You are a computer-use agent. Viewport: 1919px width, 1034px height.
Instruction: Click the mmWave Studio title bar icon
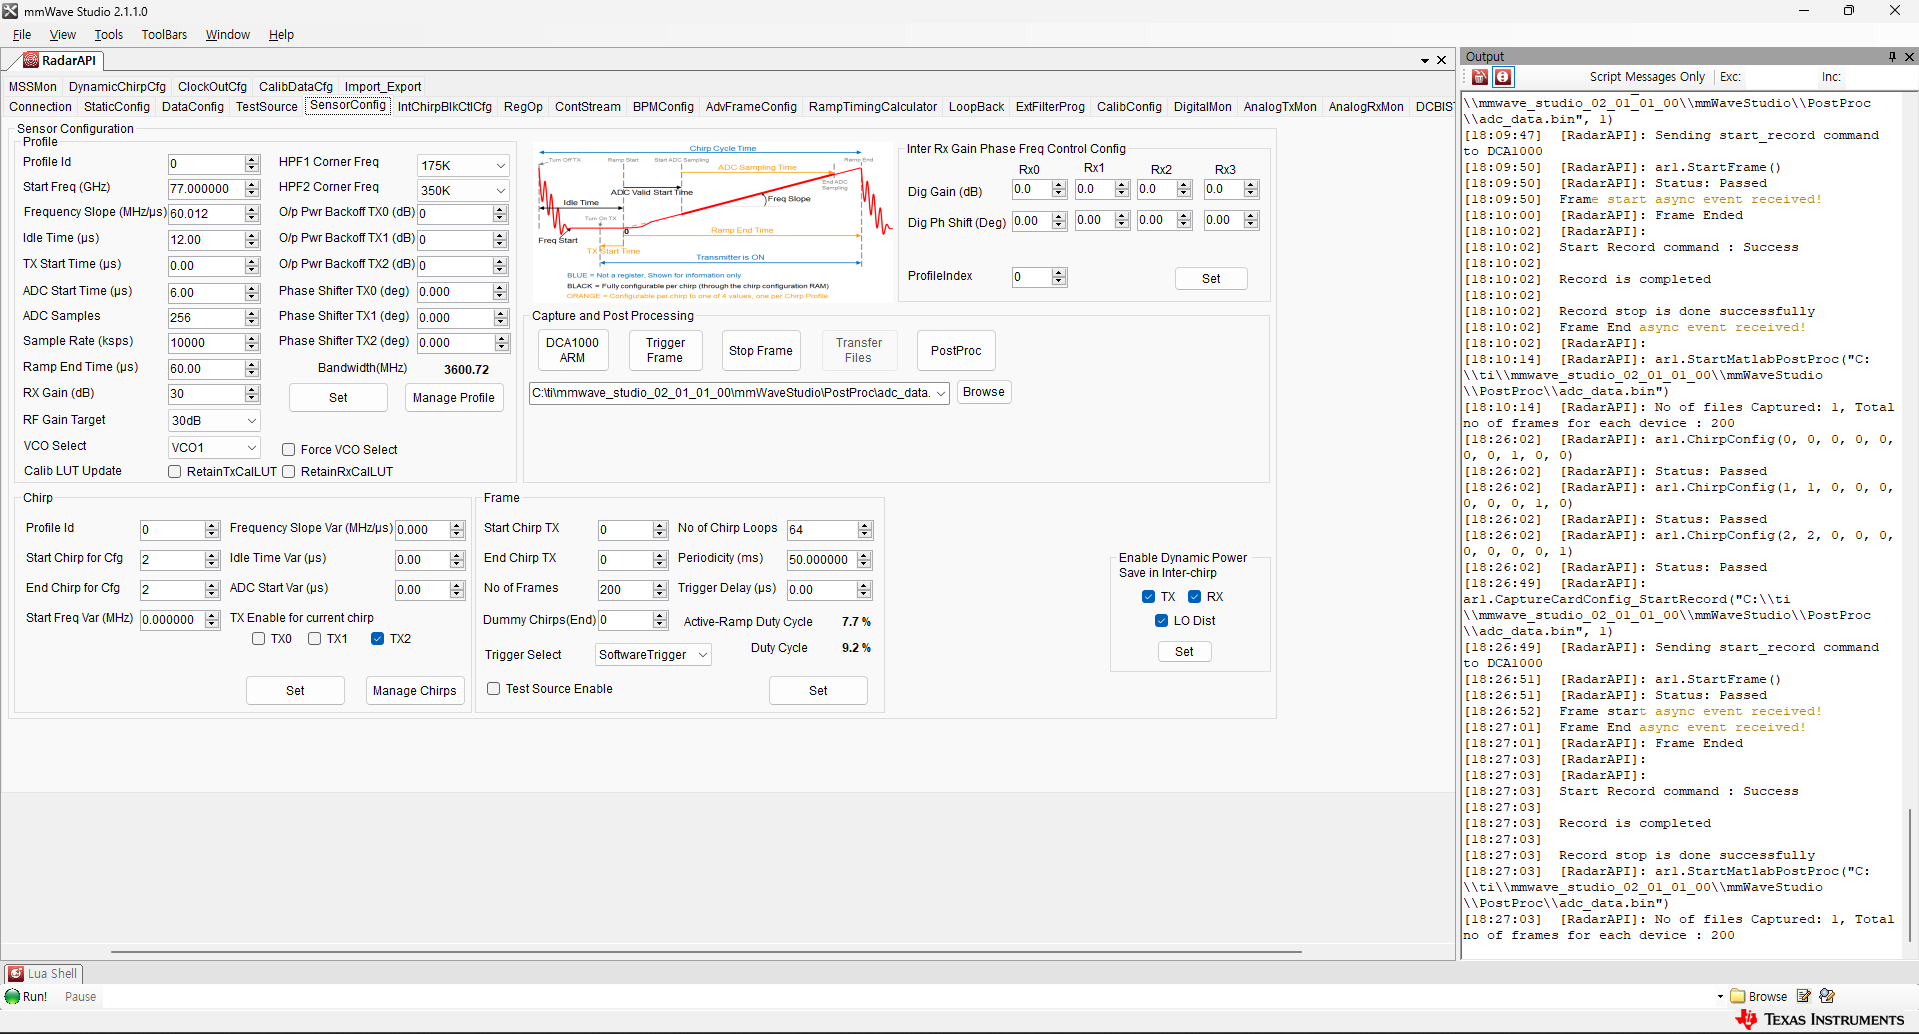(11, 11)
